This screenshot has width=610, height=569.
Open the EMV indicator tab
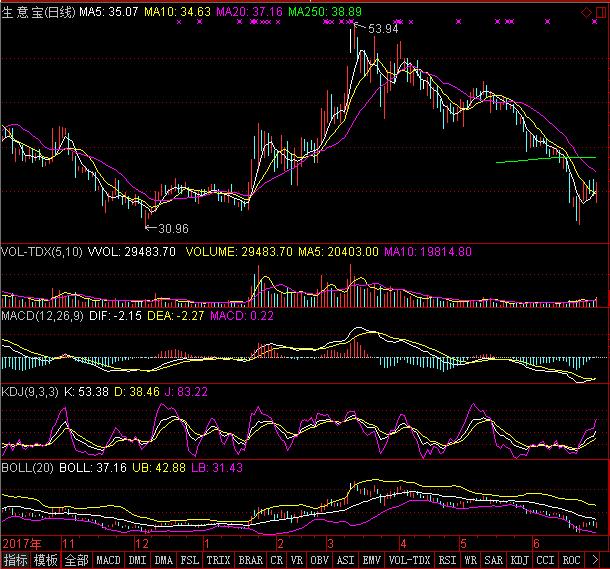pyautogui.click(x=372, y=560)
